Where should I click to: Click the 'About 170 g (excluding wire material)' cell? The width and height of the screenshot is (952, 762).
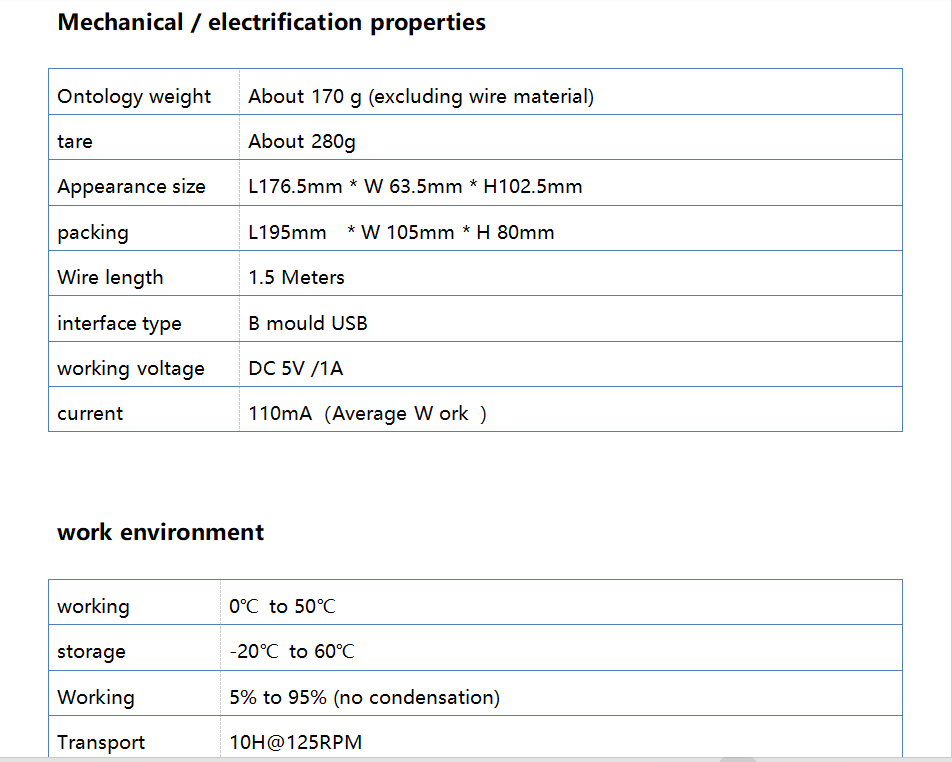pyautogui.click(x=421, y=97)
